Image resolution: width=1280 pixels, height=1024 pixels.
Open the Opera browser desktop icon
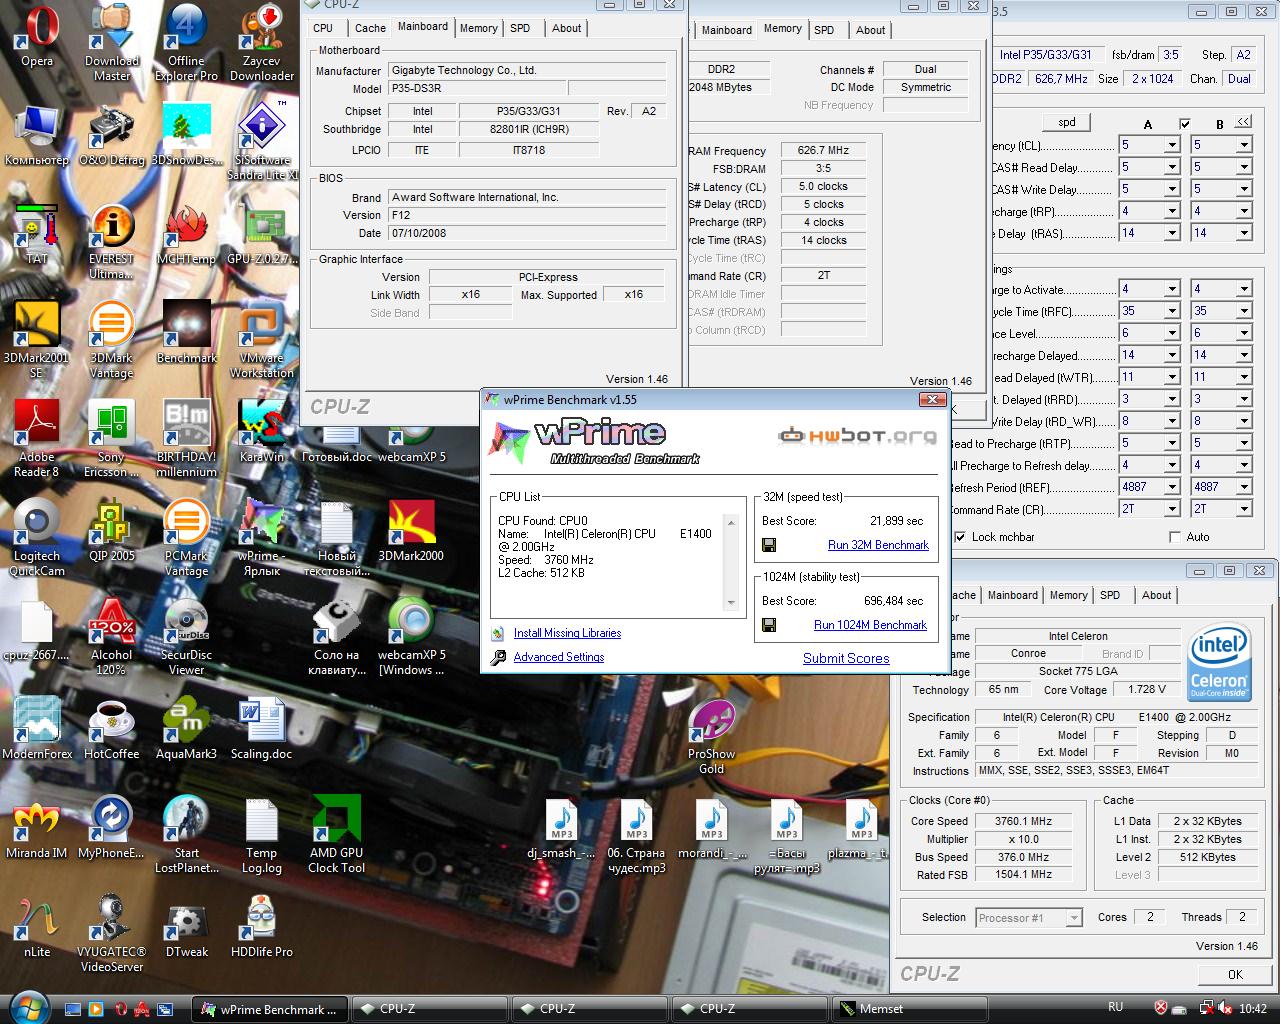37,37
